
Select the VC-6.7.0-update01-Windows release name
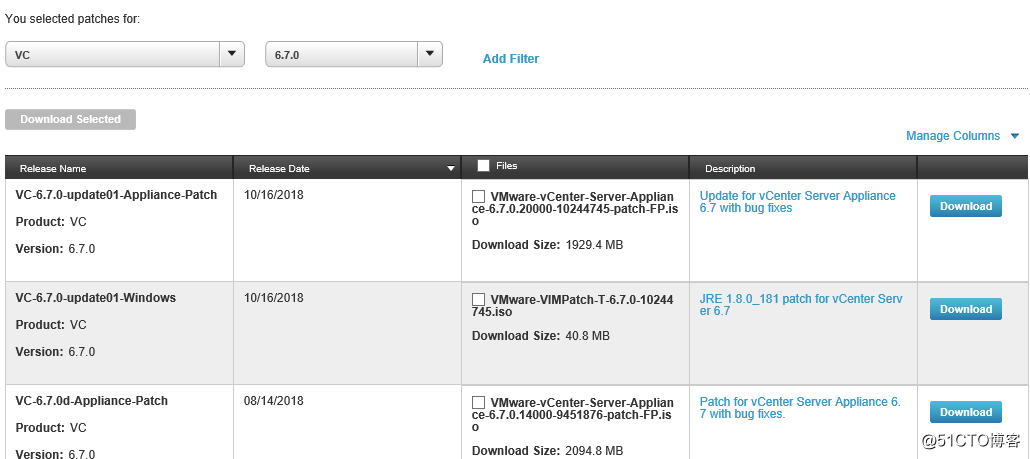(96, 298)
